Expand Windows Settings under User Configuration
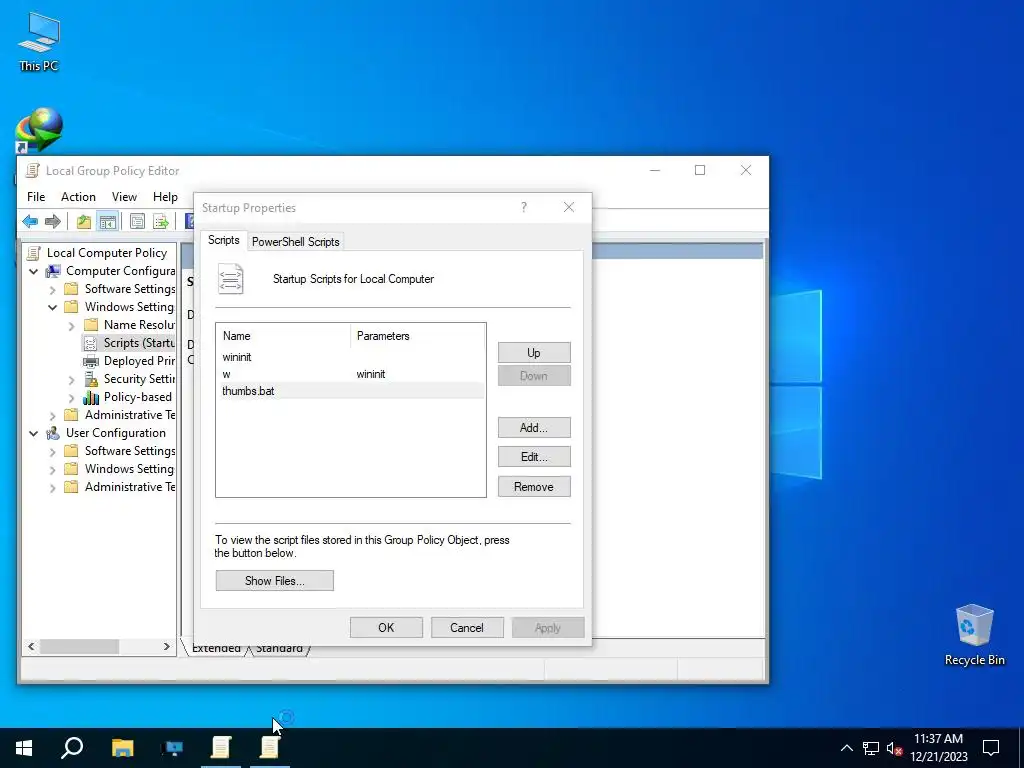This screenshot has height=768, width=1024. point(52,469)
